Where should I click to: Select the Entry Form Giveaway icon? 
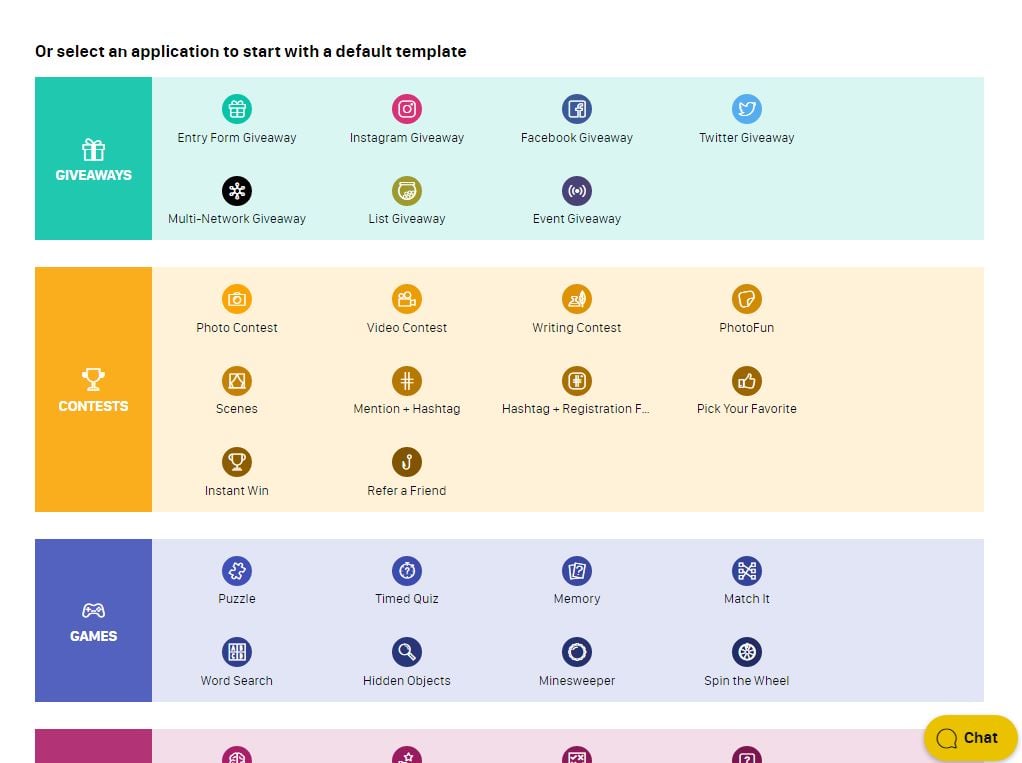(x=237, y=109)
